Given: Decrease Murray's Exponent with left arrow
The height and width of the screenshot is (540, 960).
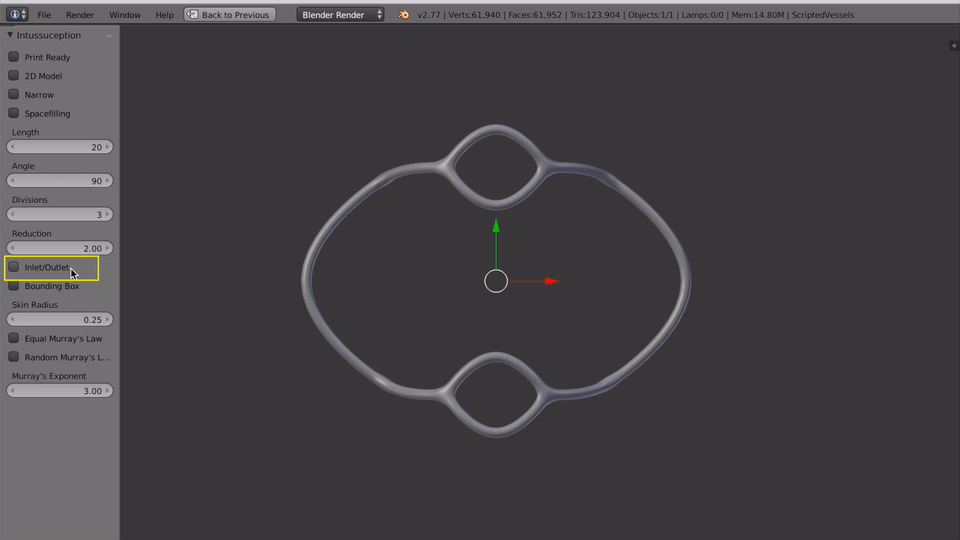Looking at the screenshot, I should pyautogui.click(x=12, y=391).
